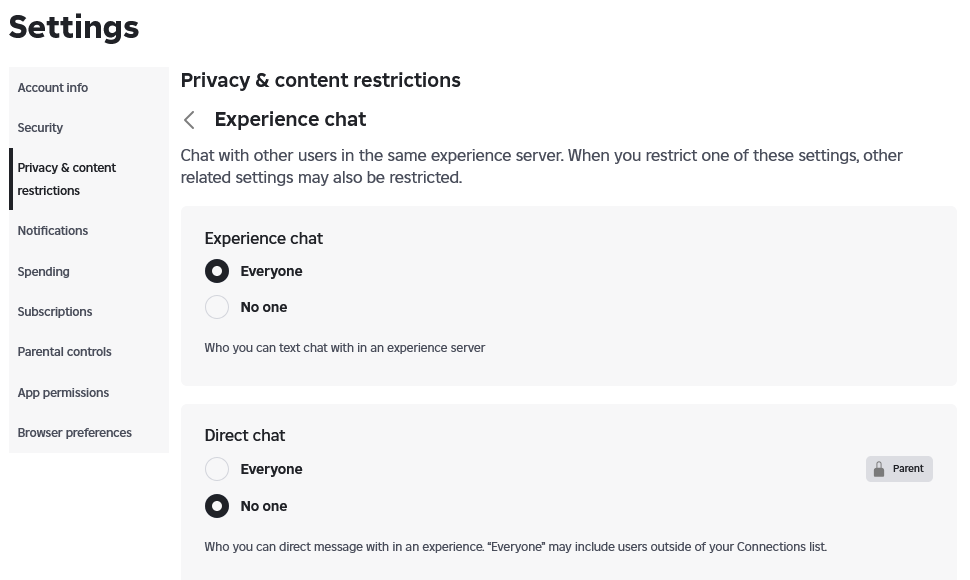This screenshot has height=580, width=970.
Task: Go to App permissions tab
Action: (63, 393)
